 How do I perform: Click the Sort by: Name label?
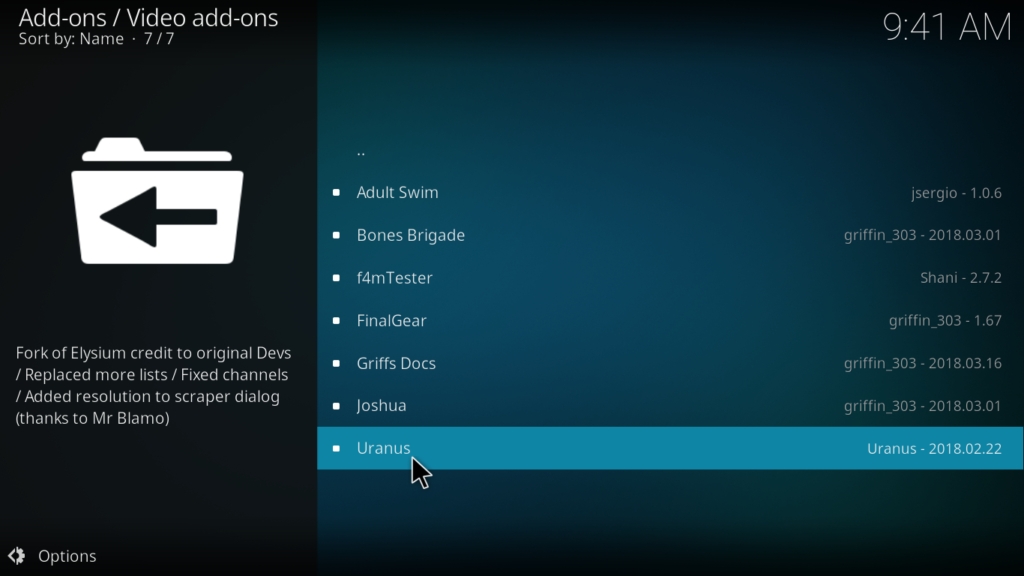coord(71,39)
